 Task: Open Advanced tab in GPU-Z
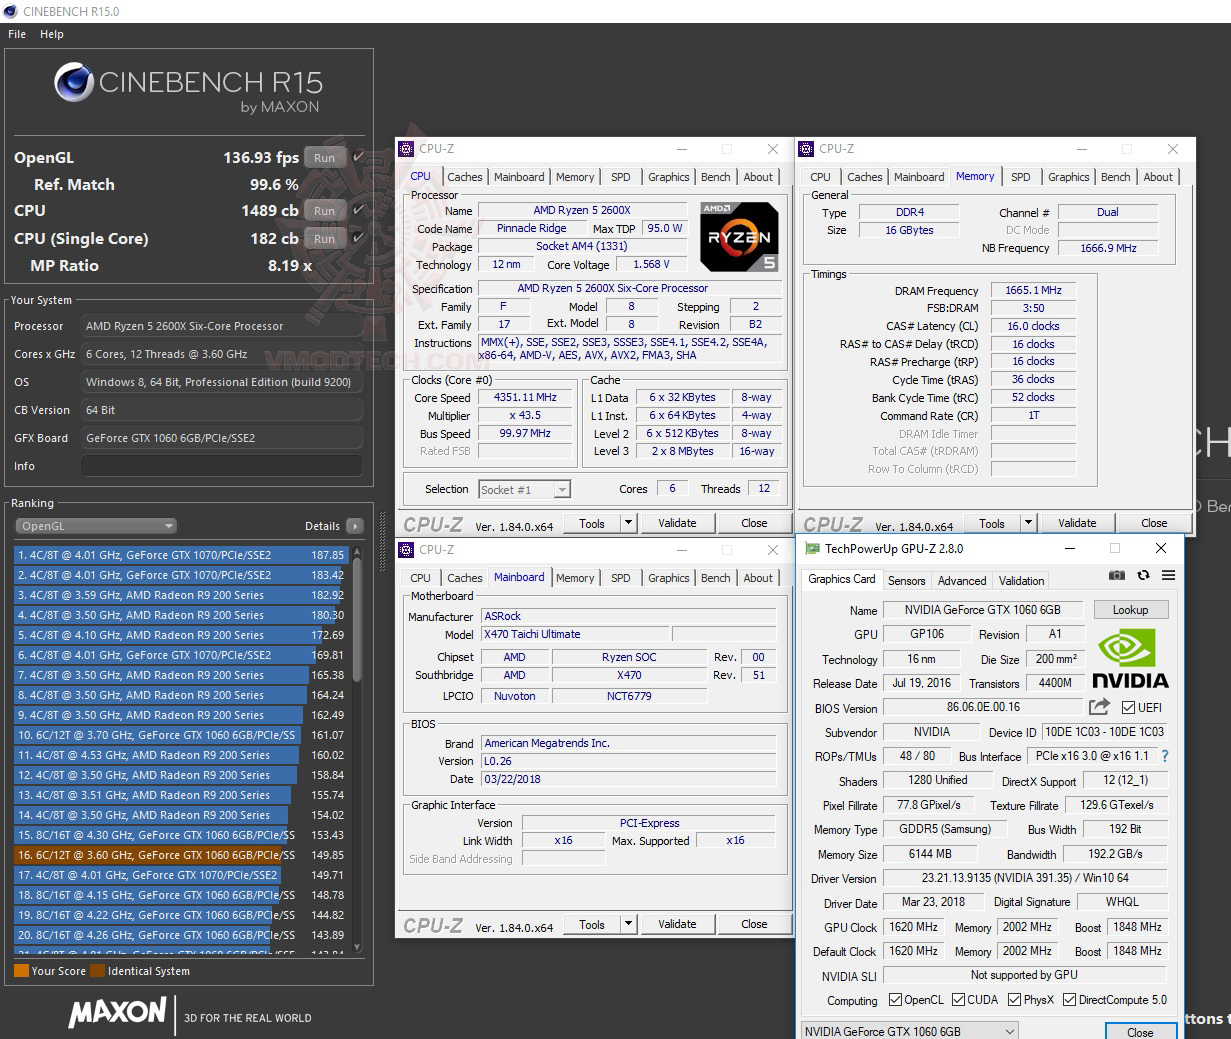point(962,580)
